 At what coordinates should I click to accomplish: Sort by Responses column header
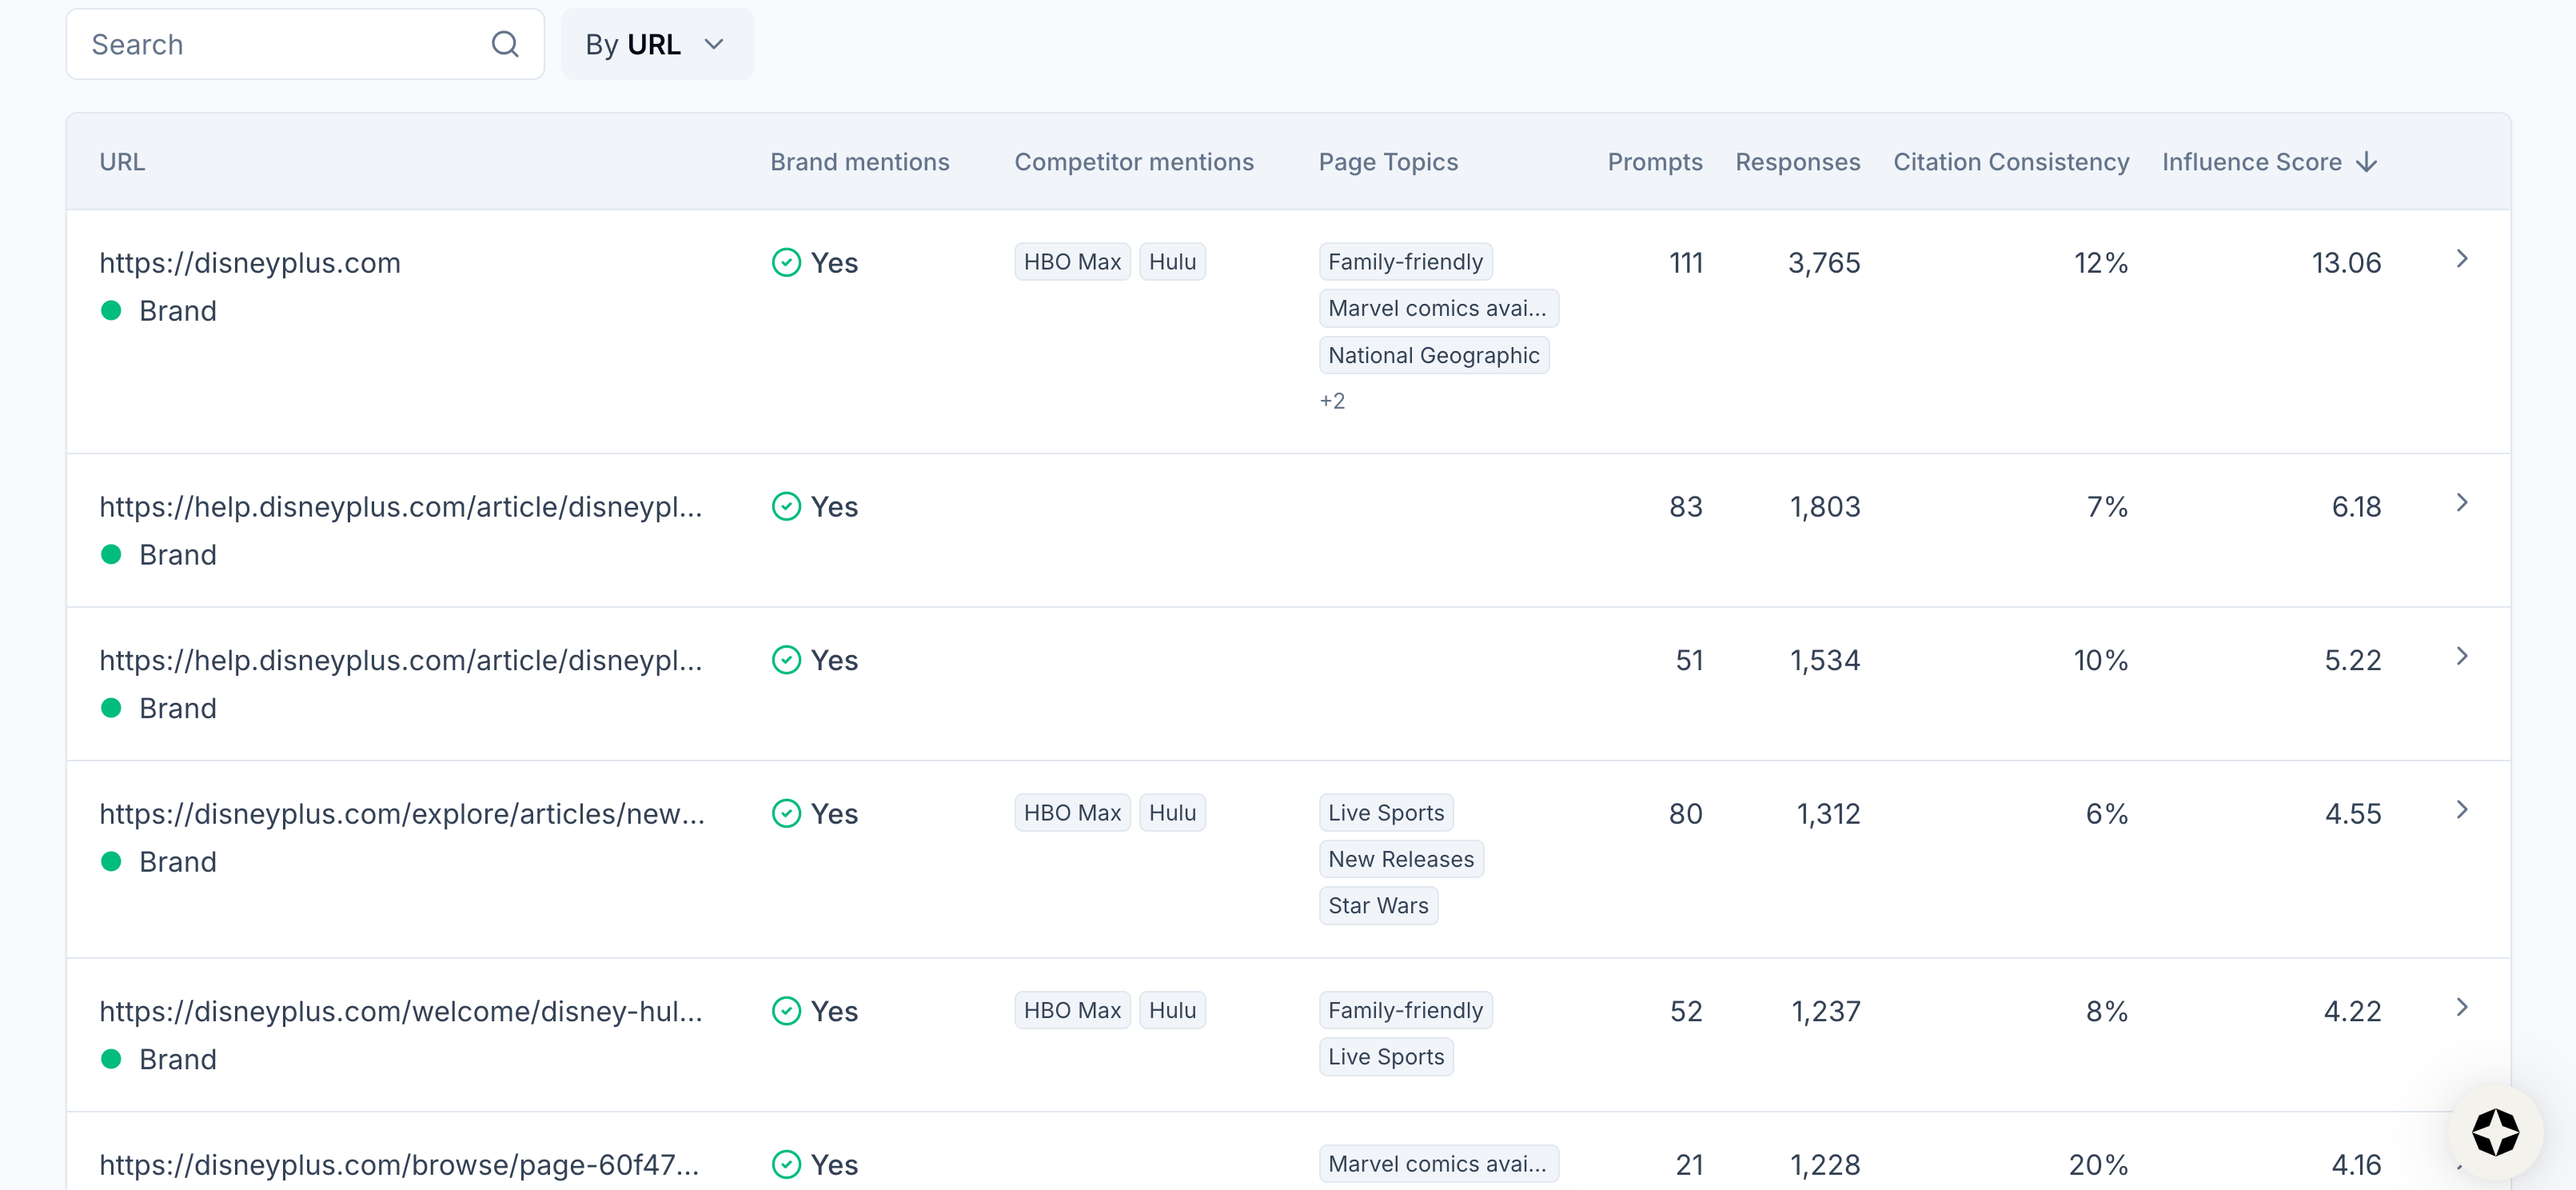1797,162
